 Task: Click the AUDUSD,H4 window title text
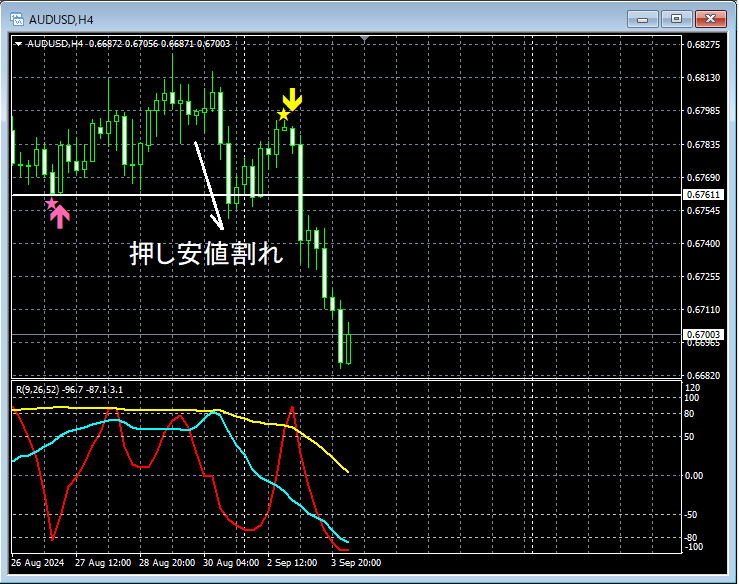click(x=61, y=20)
